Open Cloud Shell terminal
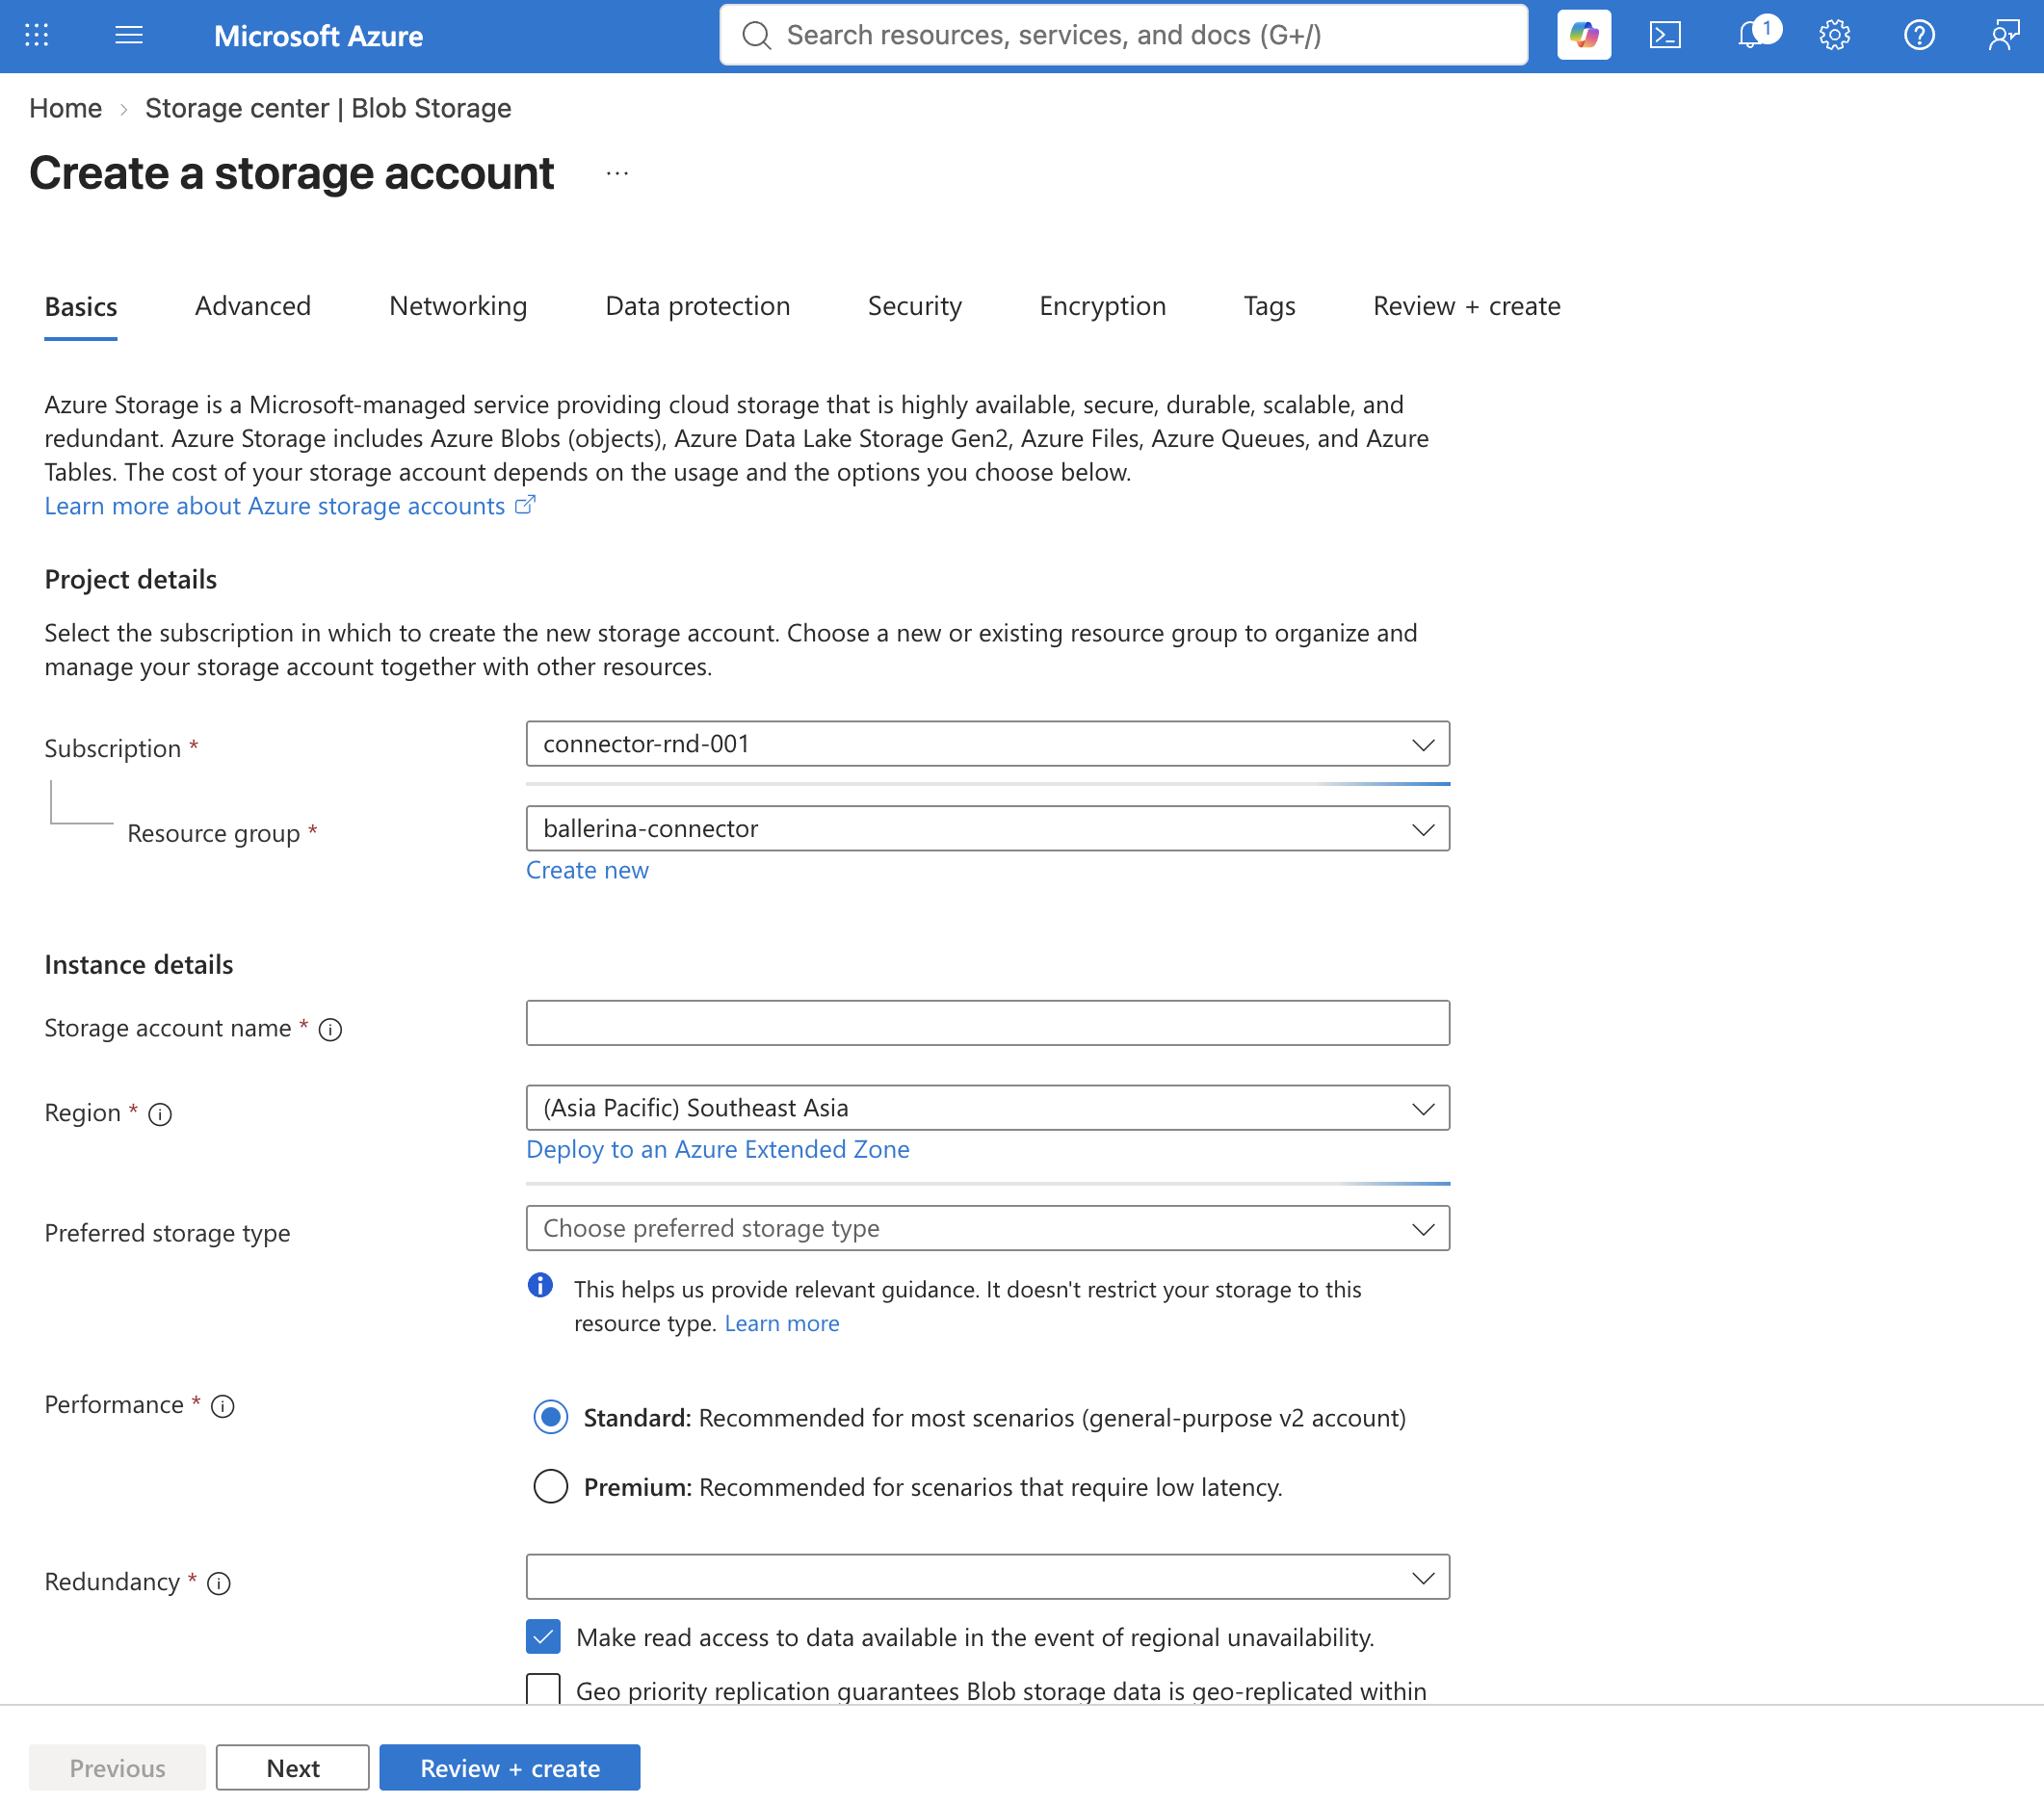 (x=1666, y=36)
